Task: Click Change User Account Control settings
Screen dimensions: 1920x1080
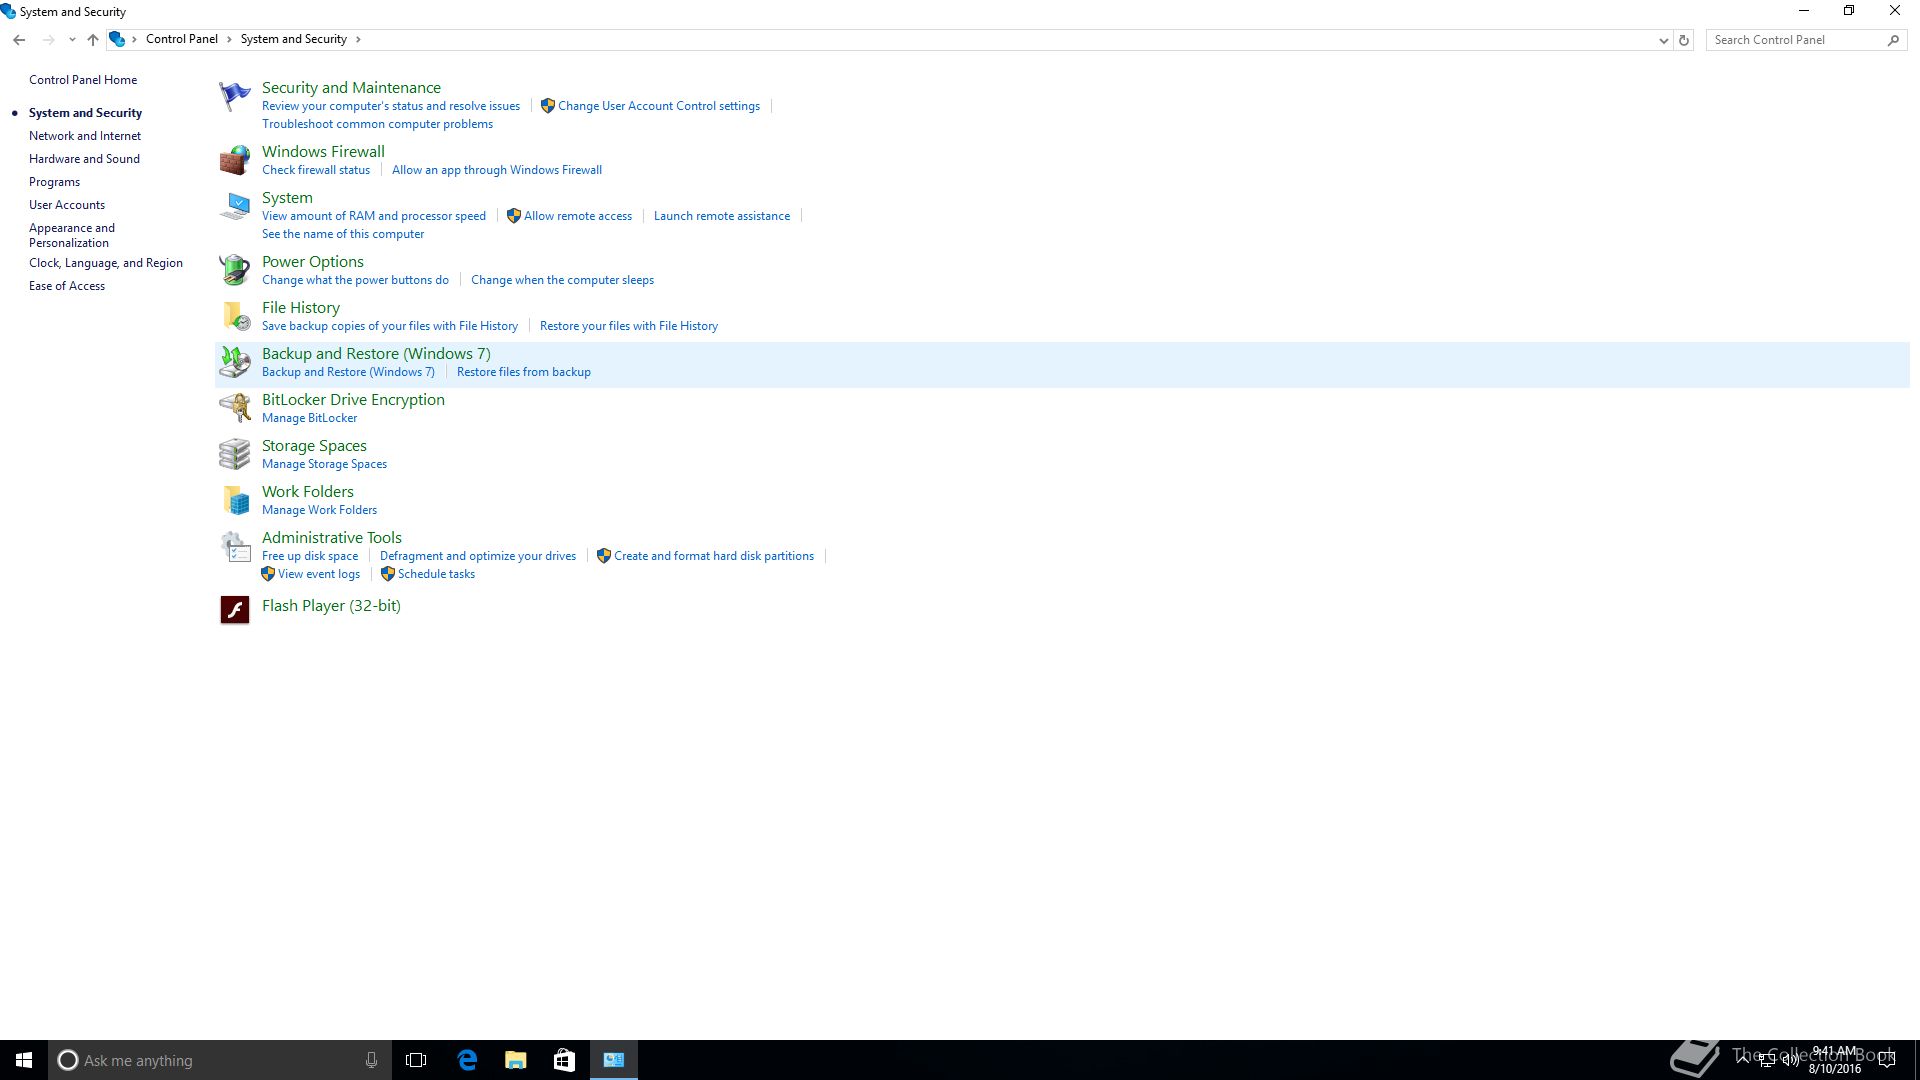Action: tap(659, 106)
